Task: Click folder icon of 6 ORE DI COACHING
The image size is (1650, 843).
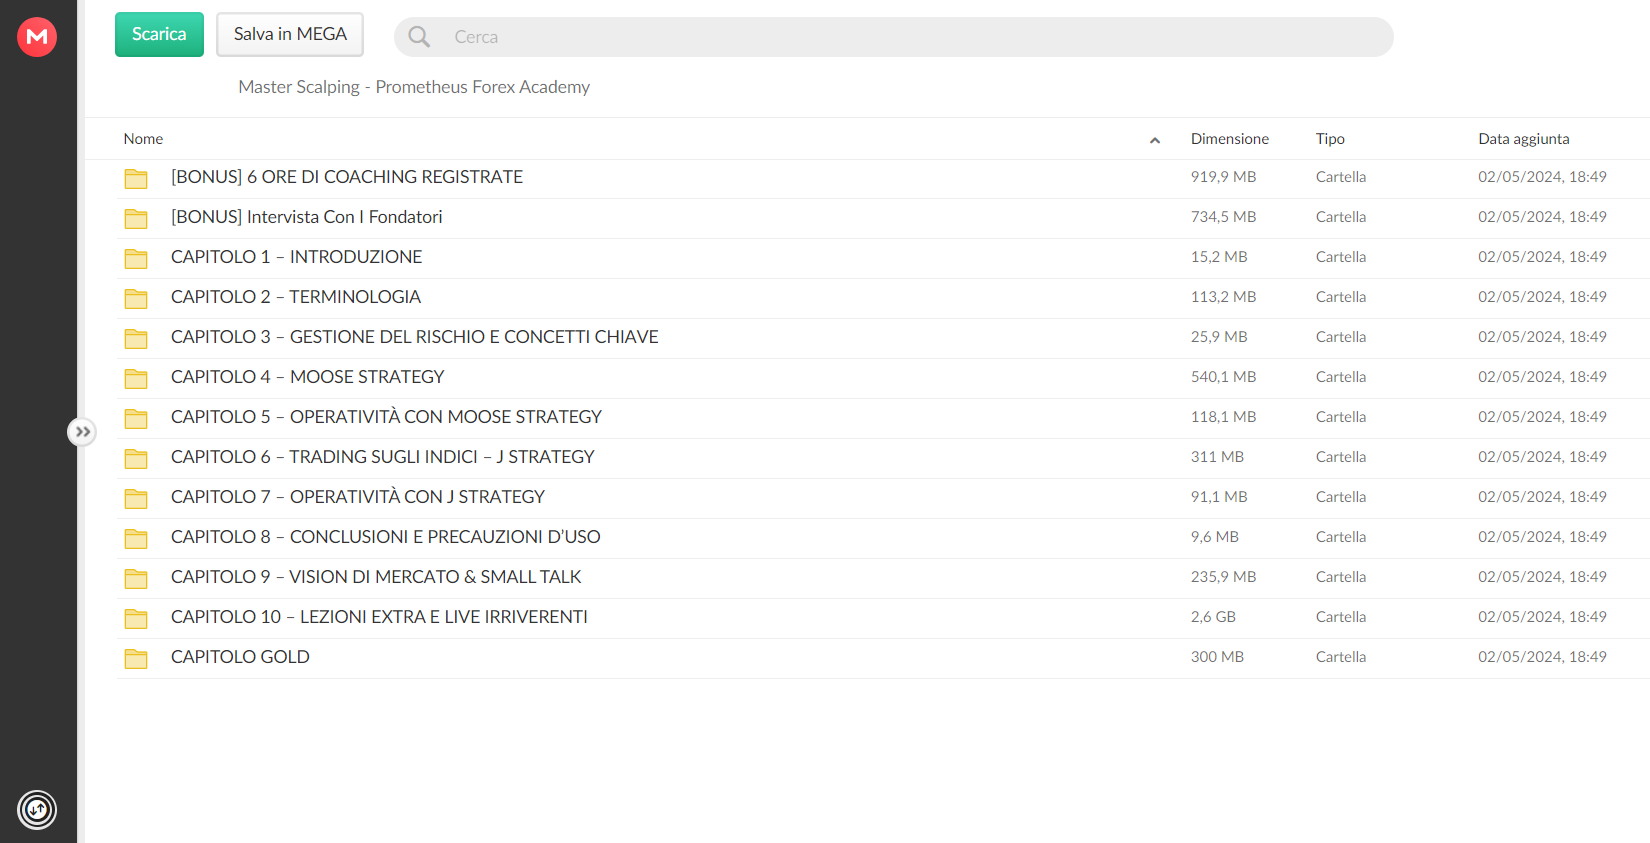Action: click(136, 178)
